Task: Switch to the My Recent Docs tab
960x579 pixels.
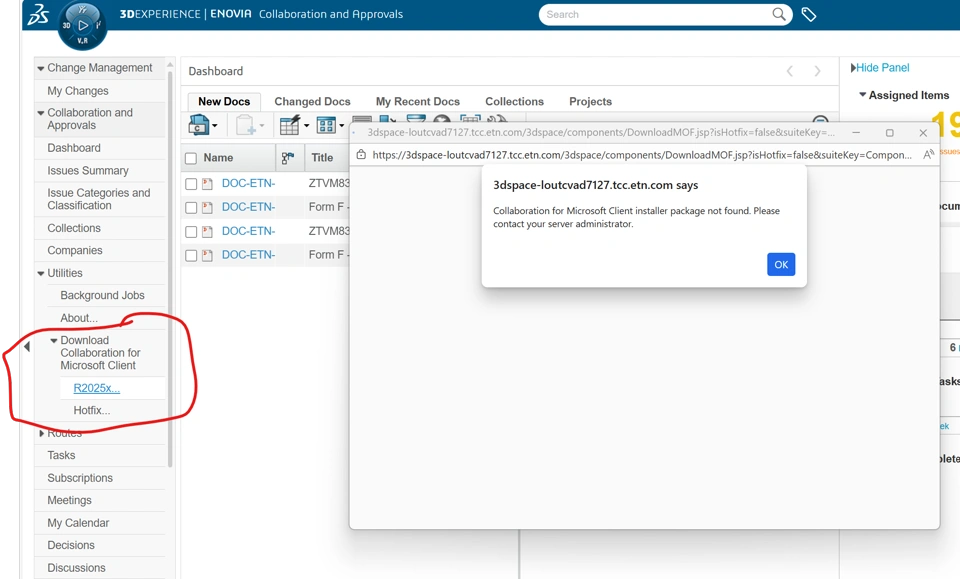Action: click(x=418, y=102)
